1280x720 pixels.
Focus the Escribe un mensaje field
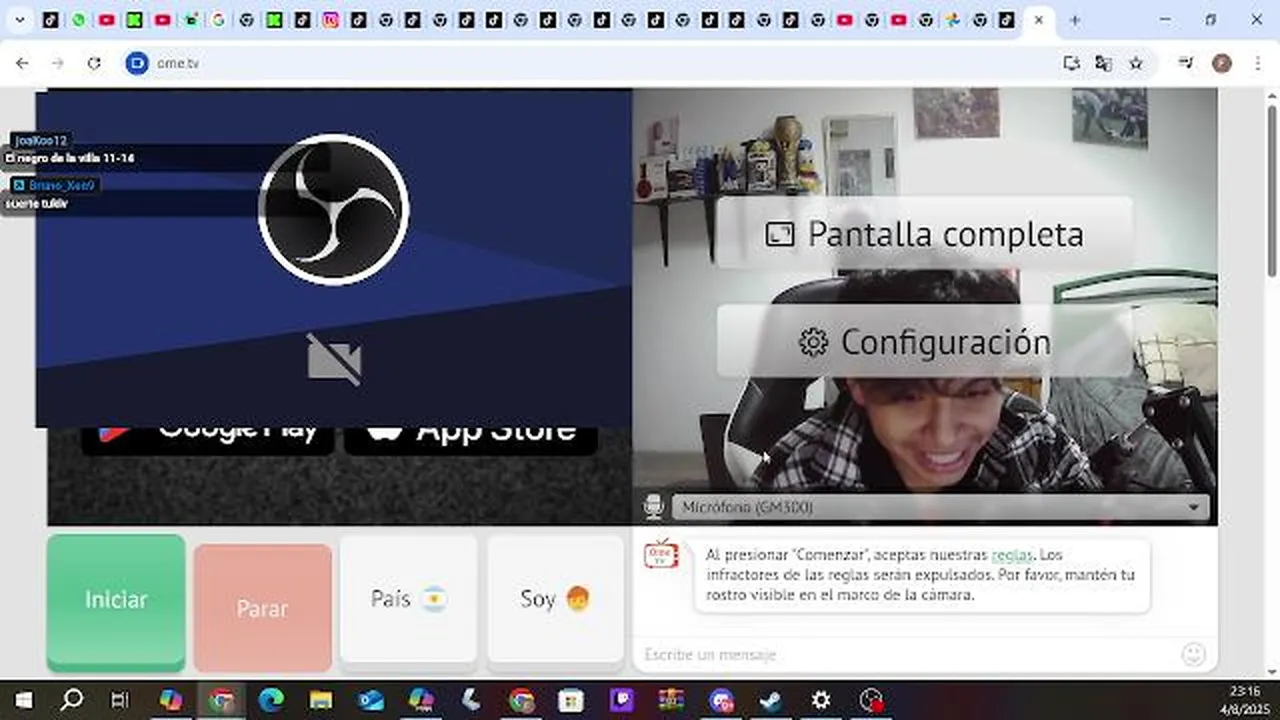pyautogui.click(x=905, y=655)
